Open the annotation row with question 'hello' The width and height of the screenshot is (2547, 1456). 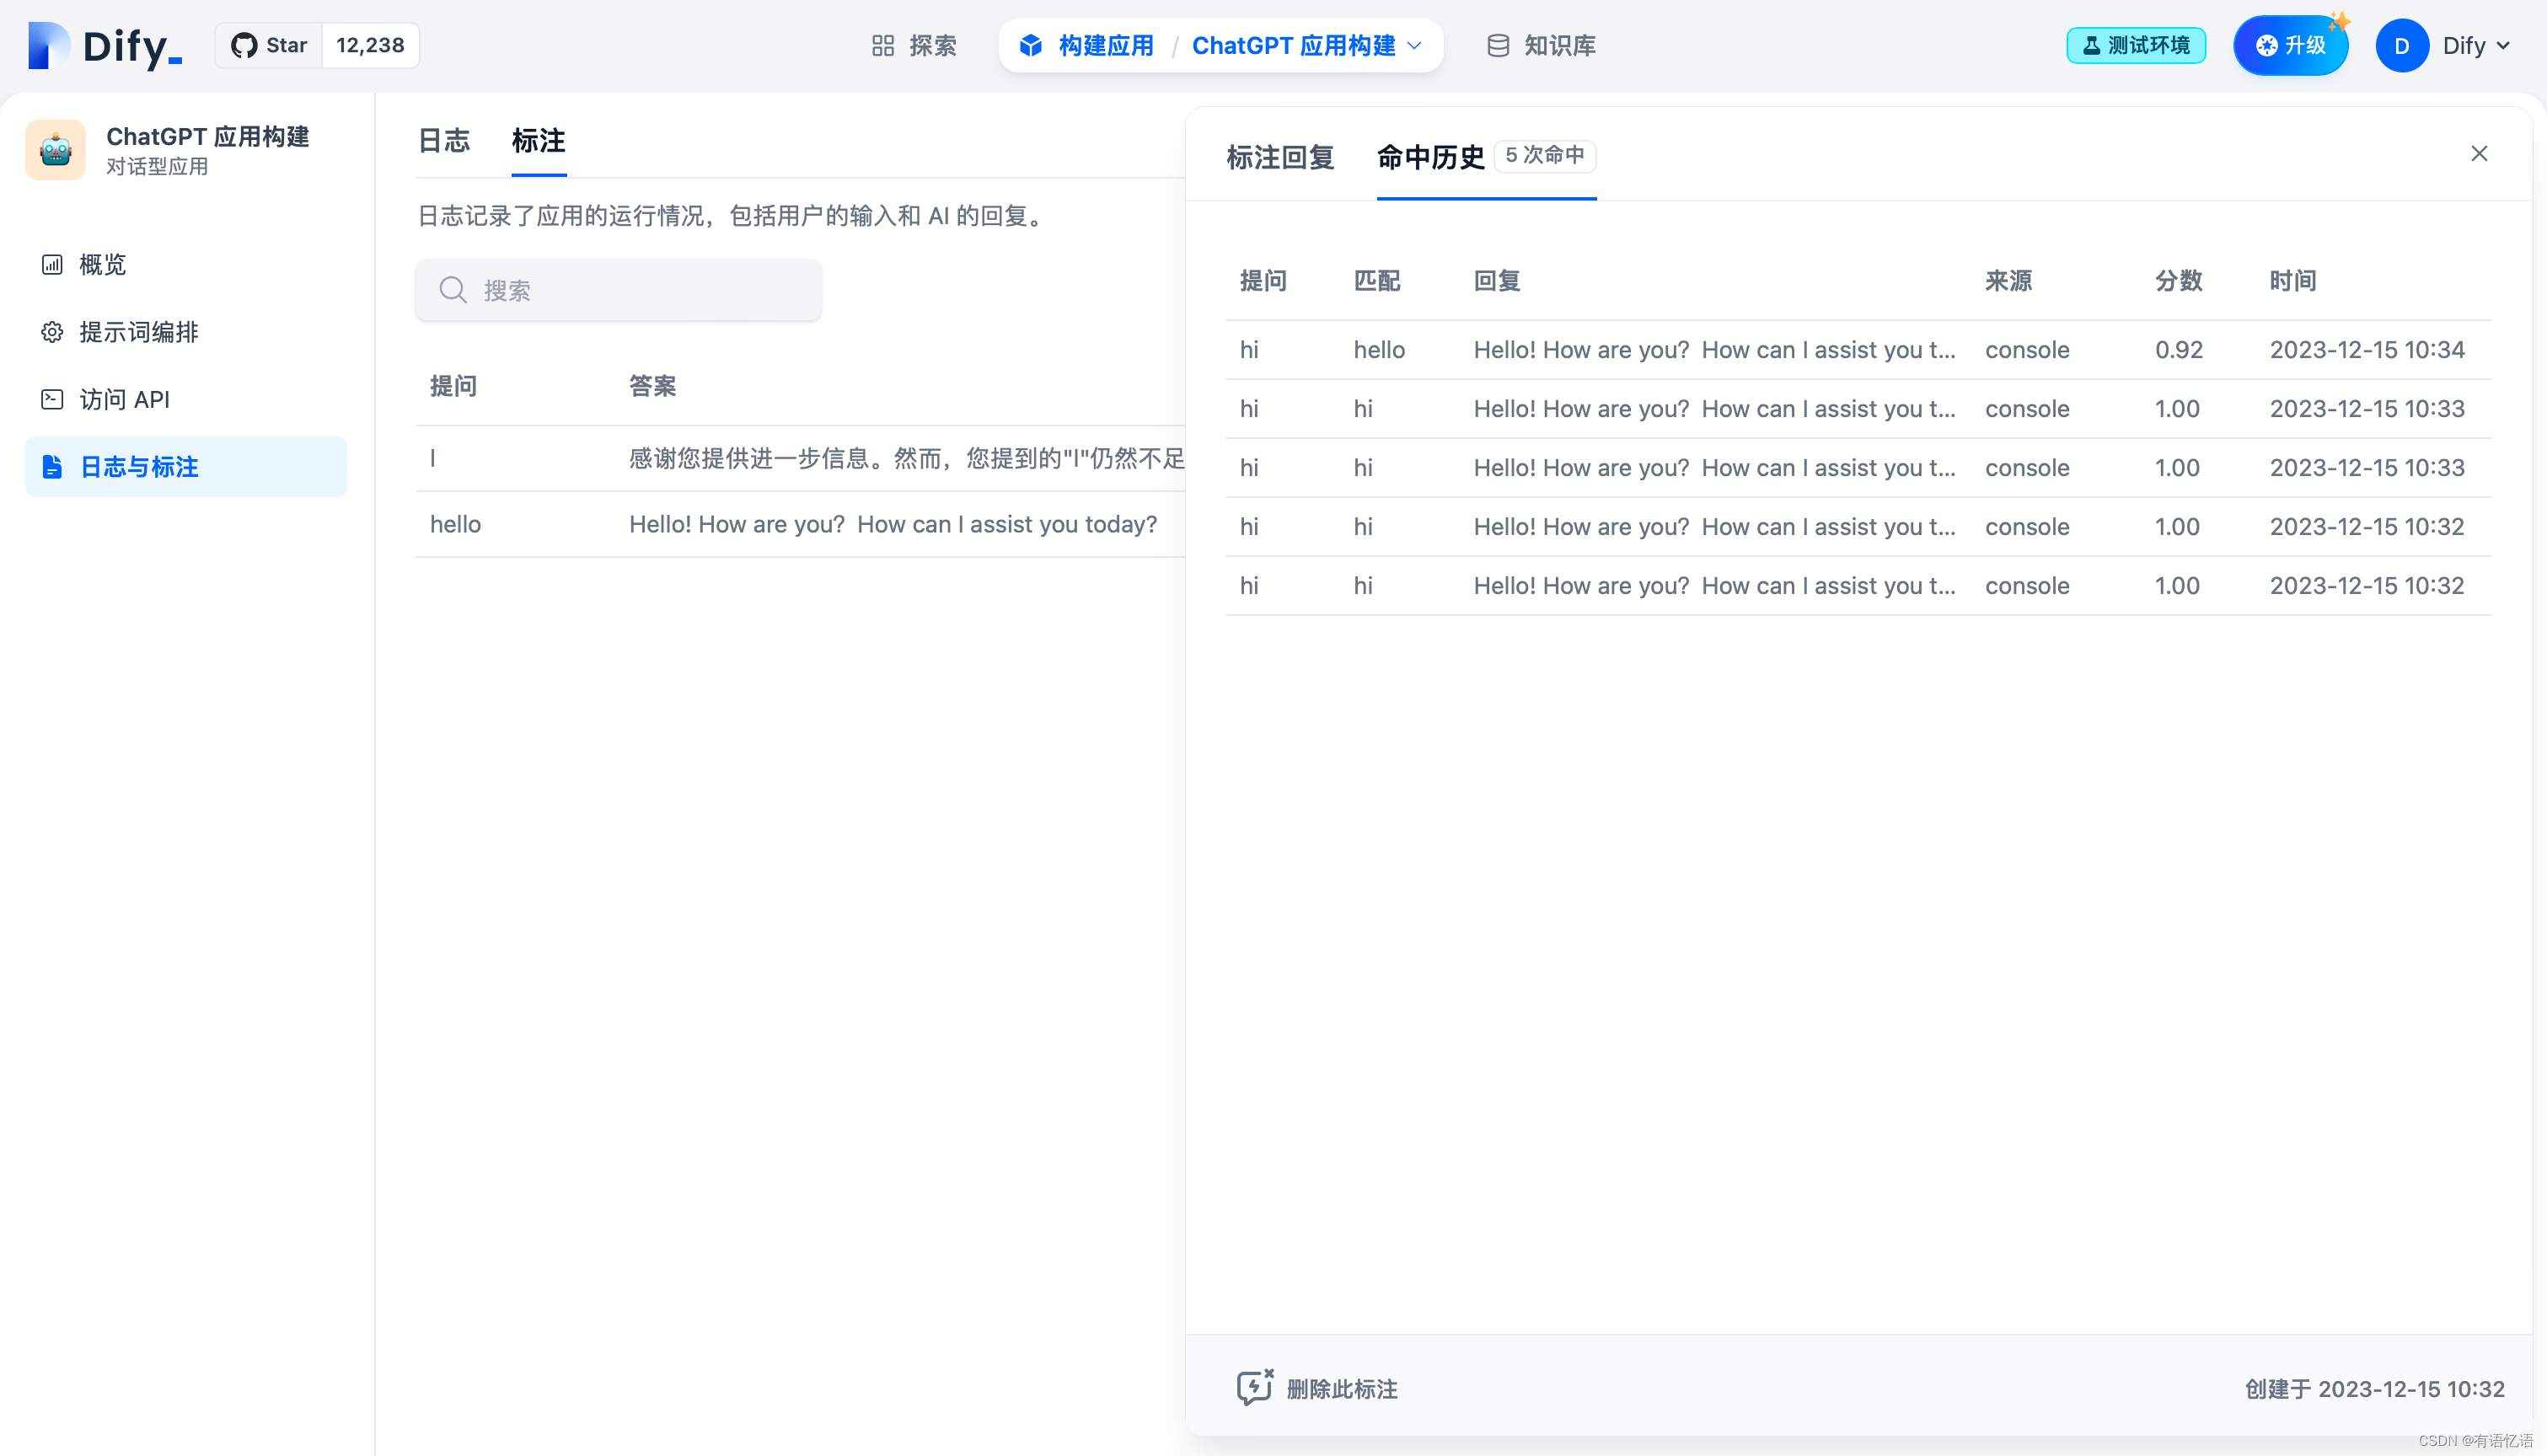[800, 524]
